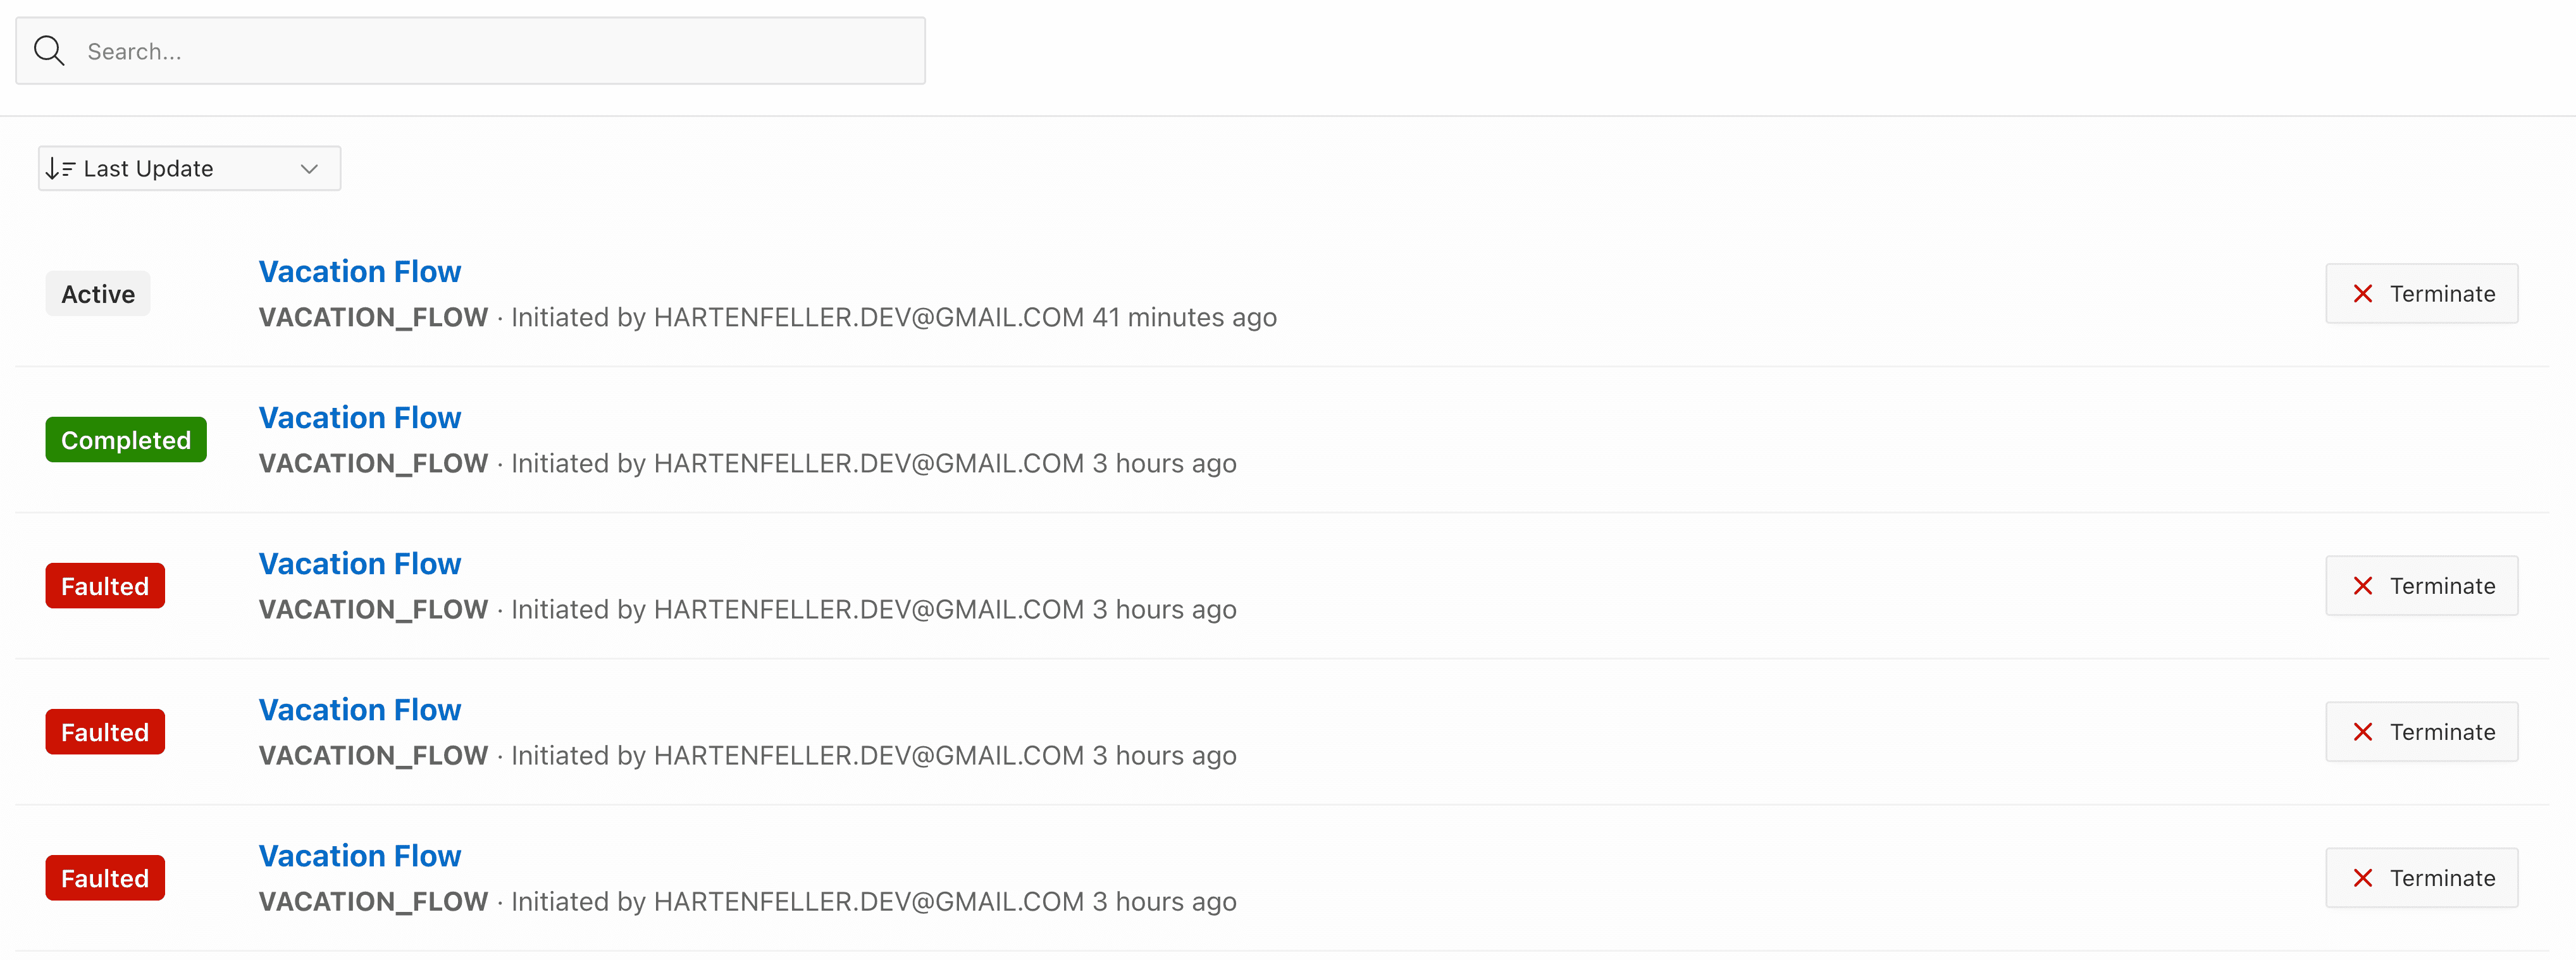Click the green Completed status badge
This screenshot has width=2576, height=960.
[126, 440]
